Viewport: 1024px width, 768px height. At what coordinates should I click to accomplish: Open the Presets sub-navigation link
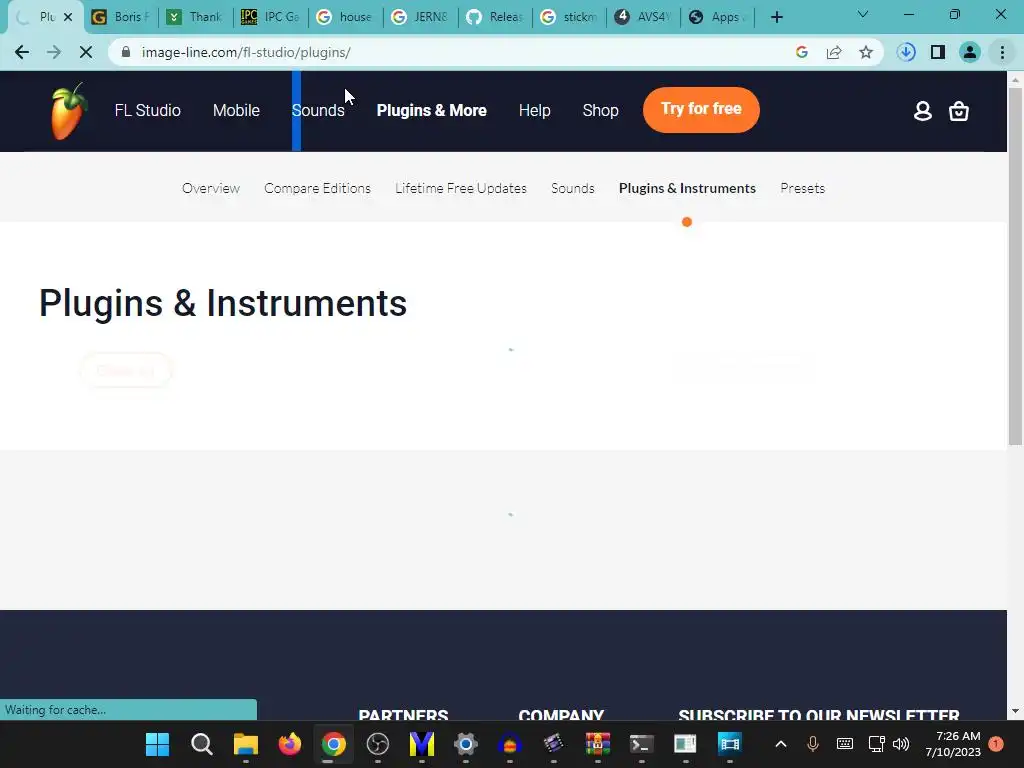click(x=803, y=188)
